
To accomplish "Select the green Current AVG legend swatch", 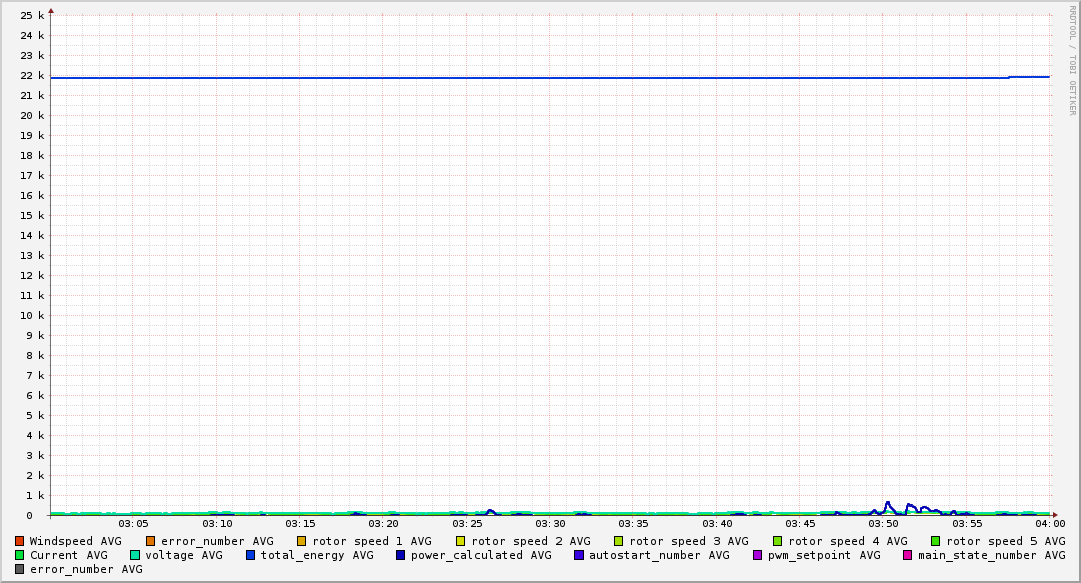I will (20, 555).
